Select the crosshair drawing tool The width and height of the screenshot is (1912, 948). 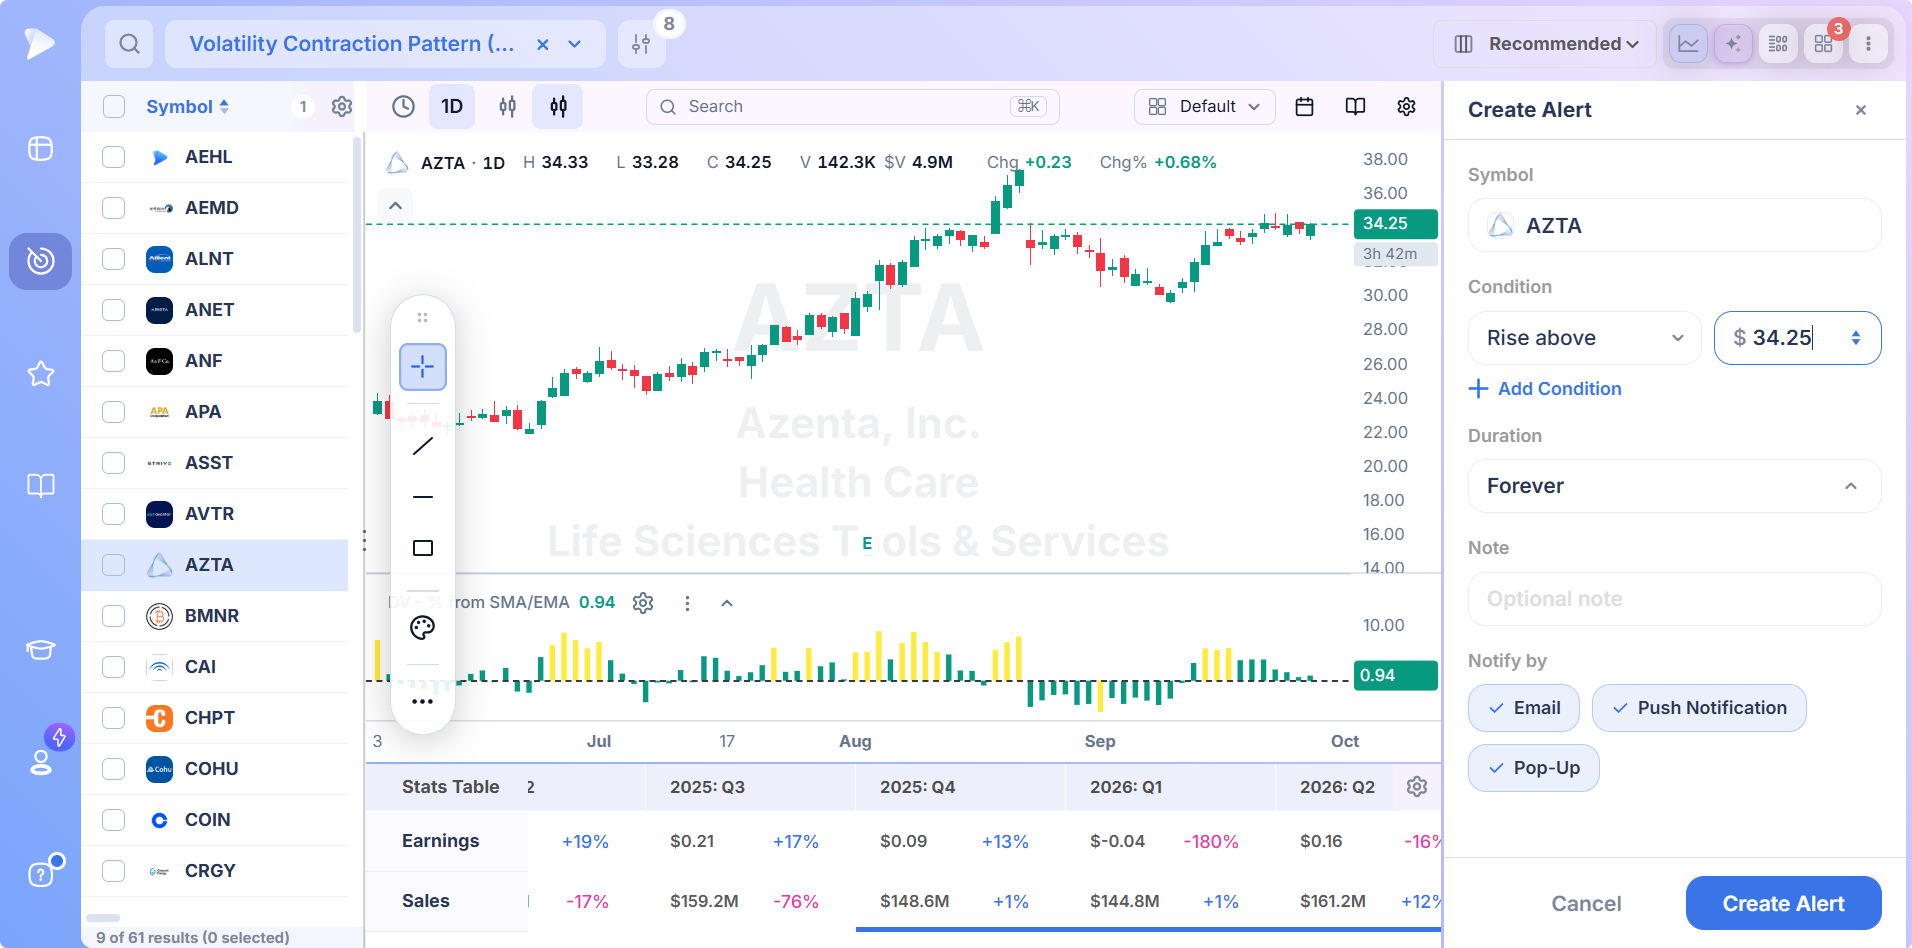click(x=423, y=367)
